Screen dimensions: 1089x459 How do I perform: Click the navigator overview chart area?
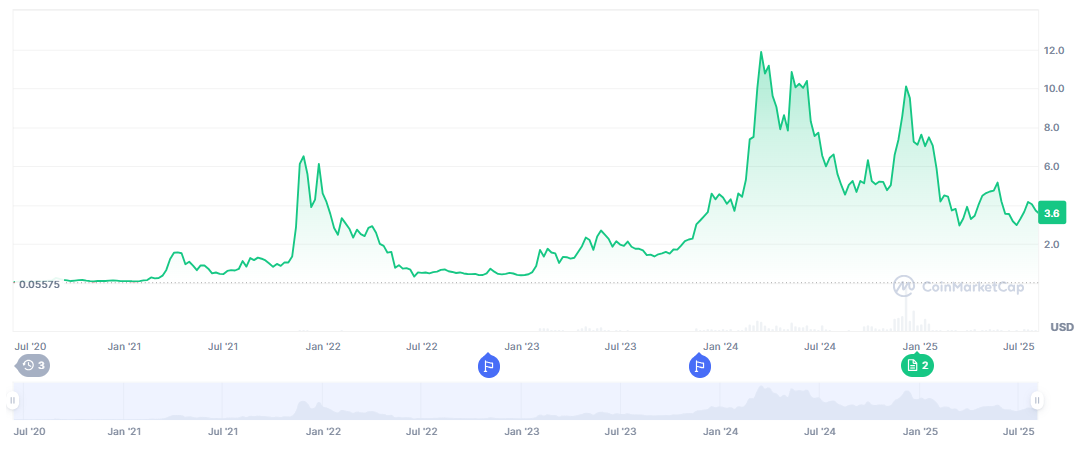click(x=524, y=401)
